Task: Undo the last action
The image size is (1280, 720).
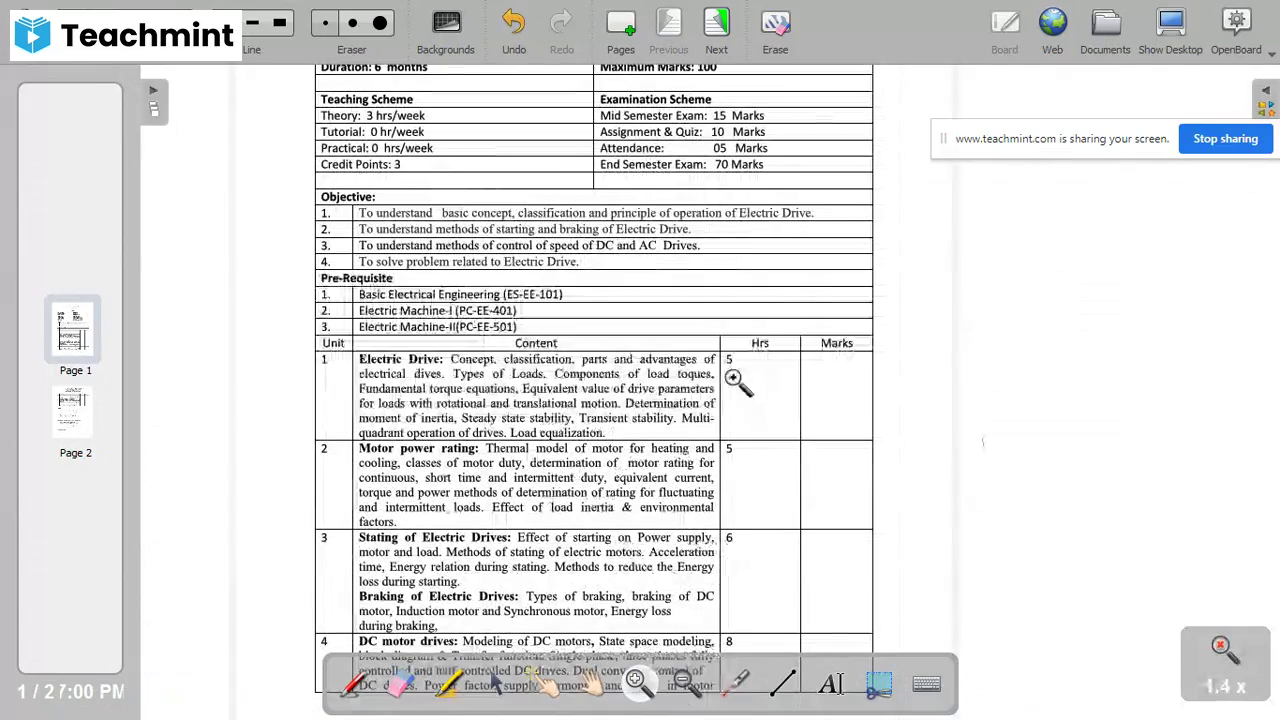Action: pos(514,32)
